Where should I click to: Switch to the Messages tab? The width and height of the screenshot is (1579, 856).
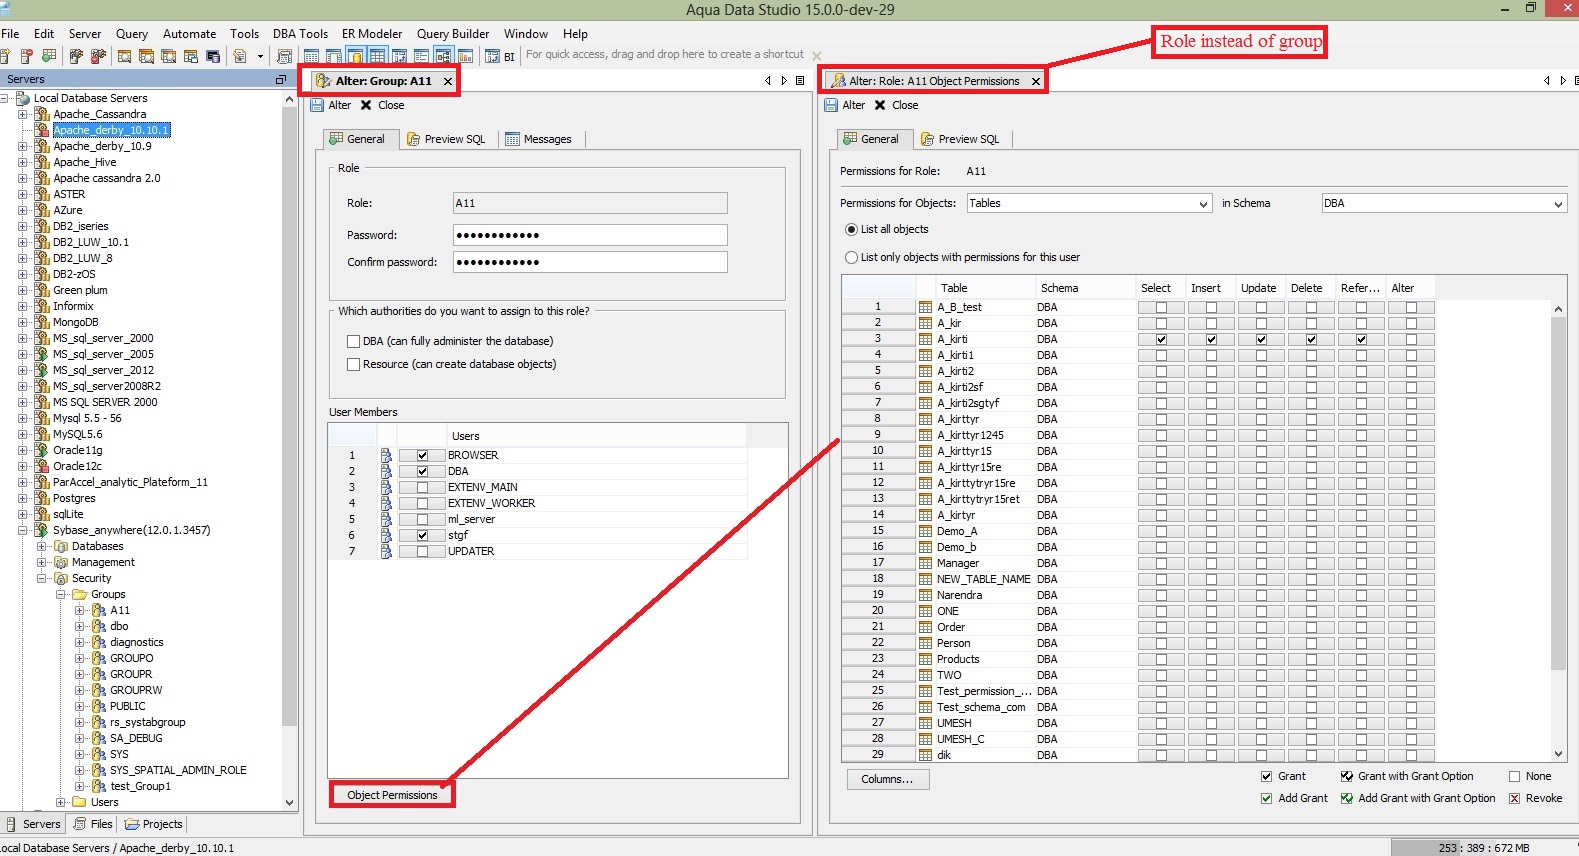click(x=538, y=139)
